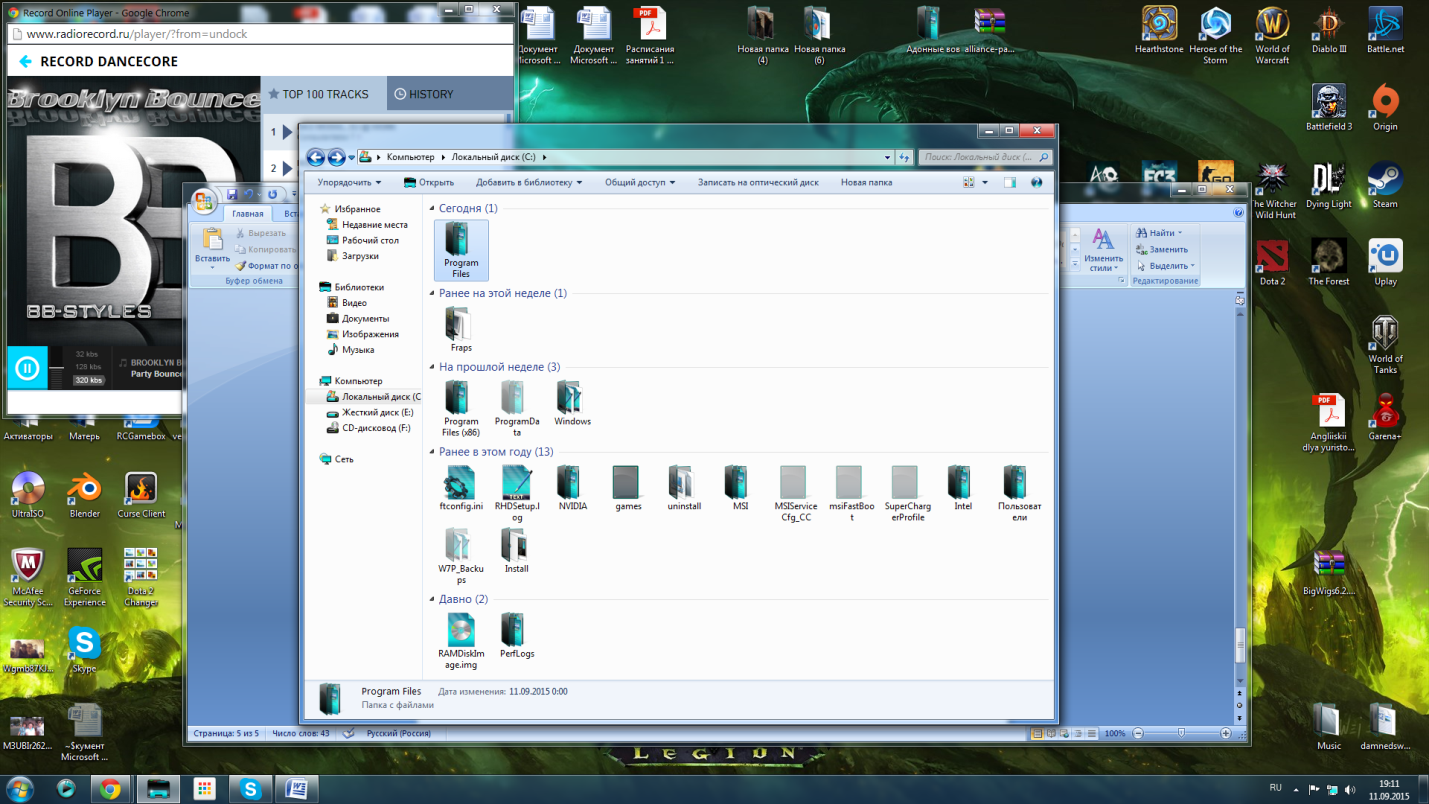Select the ftconfig.ini file
The image size is (1429, 804).
(x=461, y=487)
